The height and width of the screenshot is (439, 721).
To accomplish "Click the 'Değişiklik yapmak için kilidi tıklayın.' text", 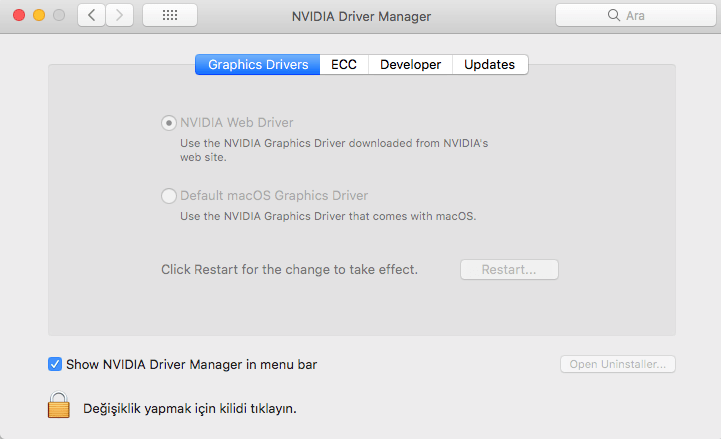I will click(x=189, y=408).
